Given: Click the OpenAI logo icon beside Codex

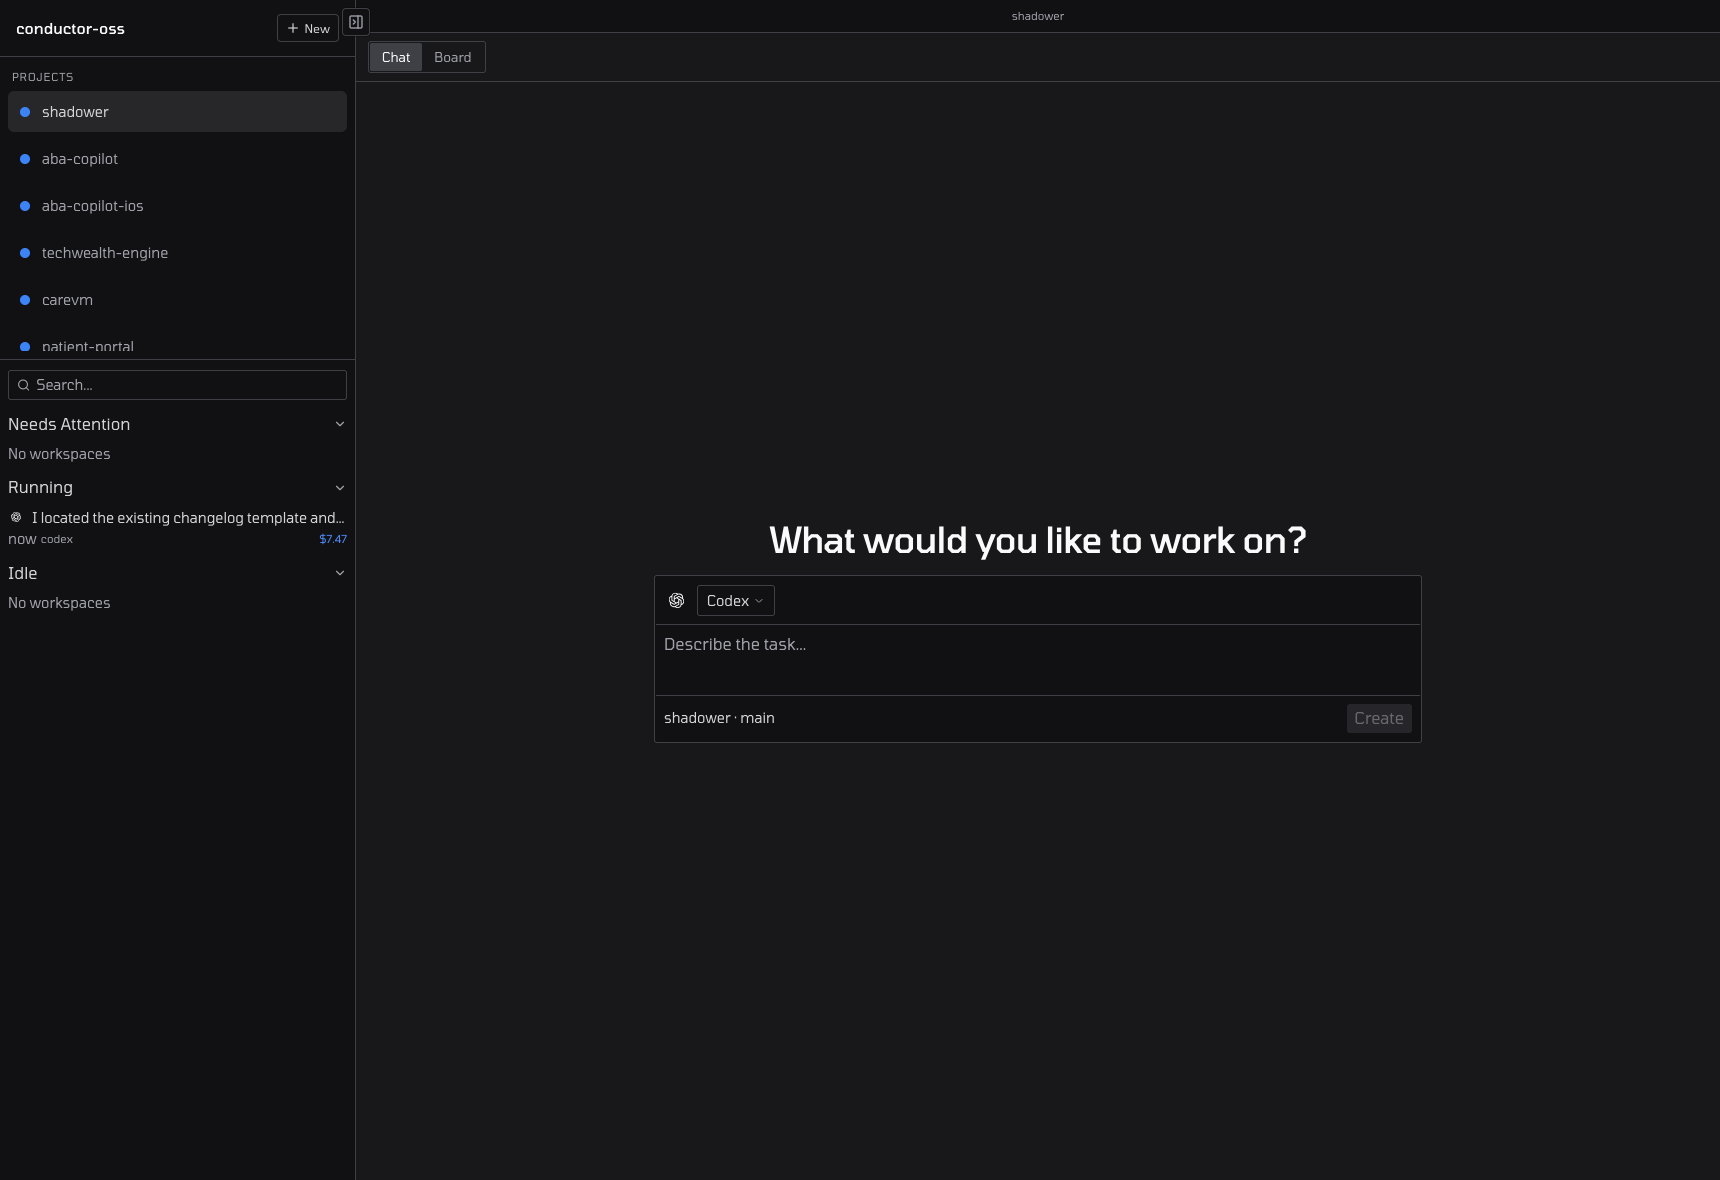Looking at the screenshot, I should click(677, 601).
